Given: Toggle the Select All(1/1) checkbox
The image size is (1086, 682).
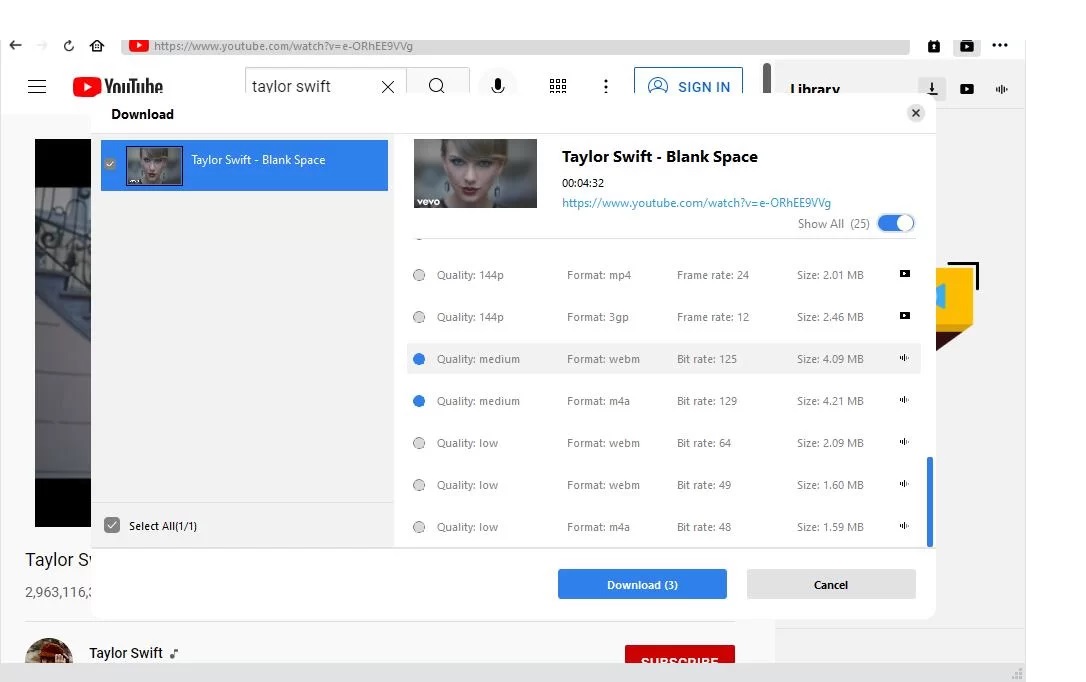Looking at the screenshot, I should (112, 526).
